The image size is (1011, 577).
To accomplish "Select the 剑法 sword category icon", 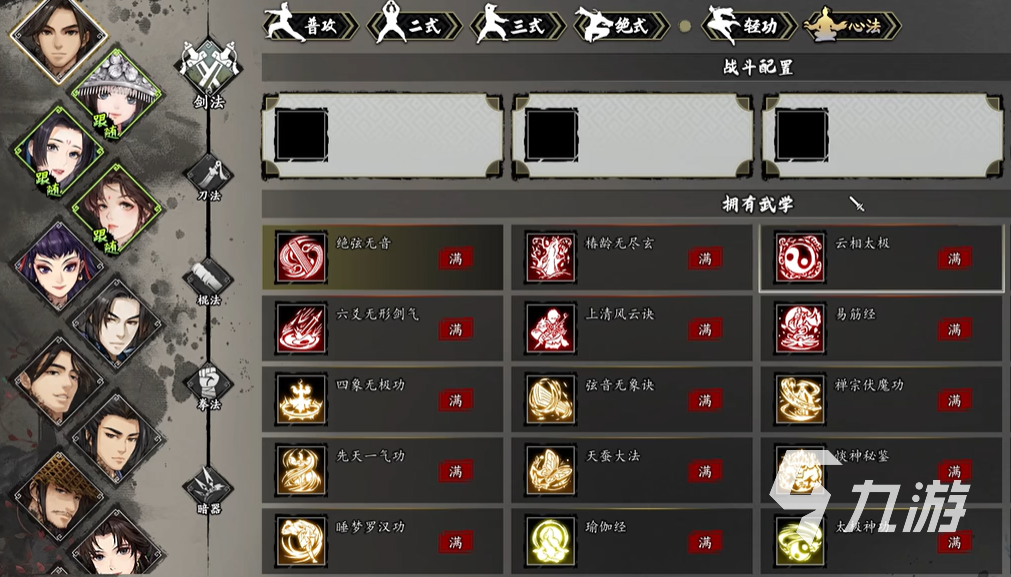I will click(x=208, y=68).
